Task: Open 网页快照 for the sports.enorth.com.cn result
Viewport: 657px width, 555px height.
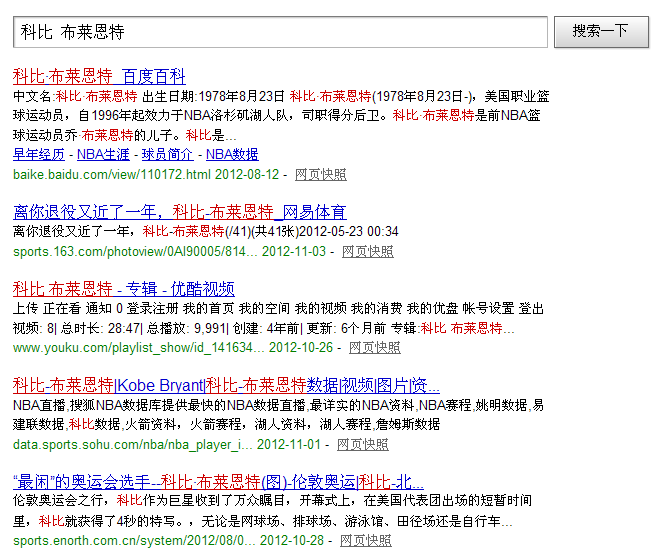Action: click(366, 540)
